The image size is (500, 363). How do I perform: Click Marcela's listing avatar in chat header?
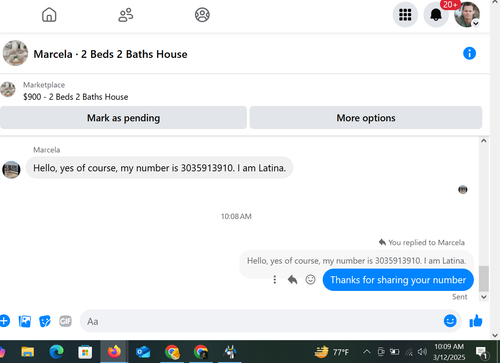pos(15,53)
